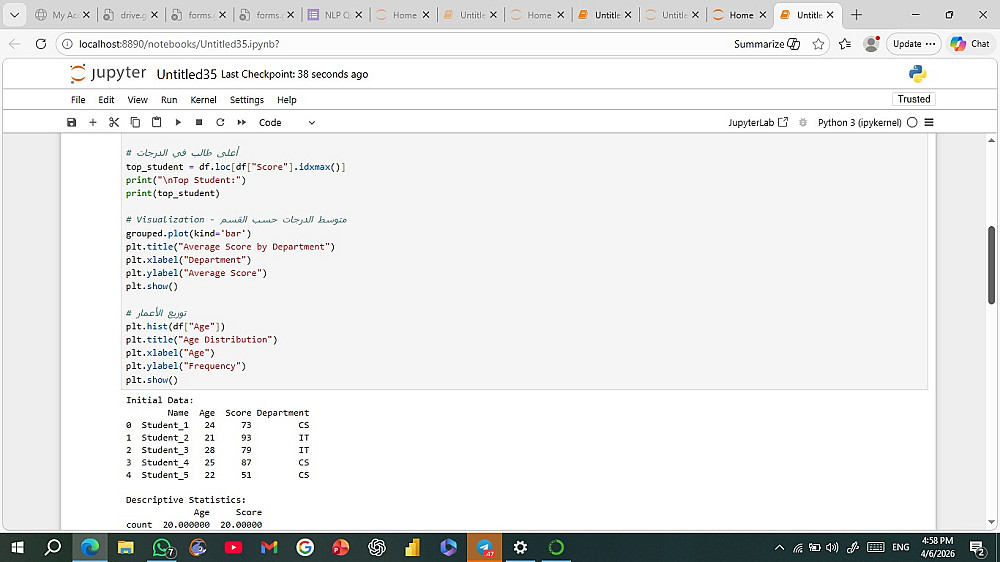Click the debugger bug icon
Viewport: 1000px width, 562px height.
coord(803,122)
